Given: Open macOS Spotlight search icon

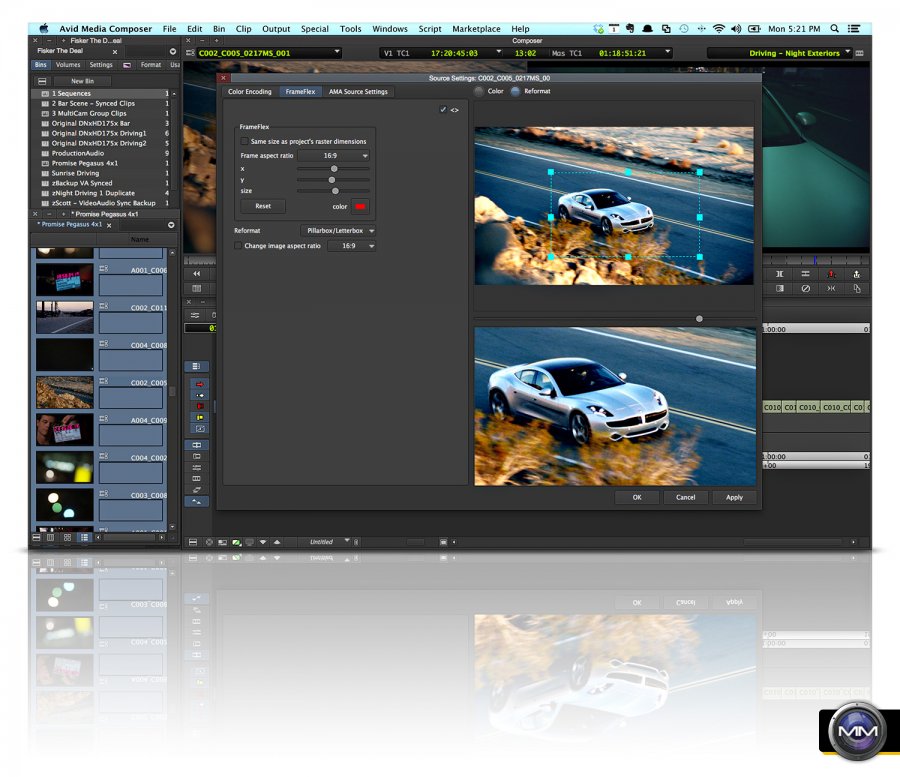Looking at the screenshot, I should click(x=833, y=29).
